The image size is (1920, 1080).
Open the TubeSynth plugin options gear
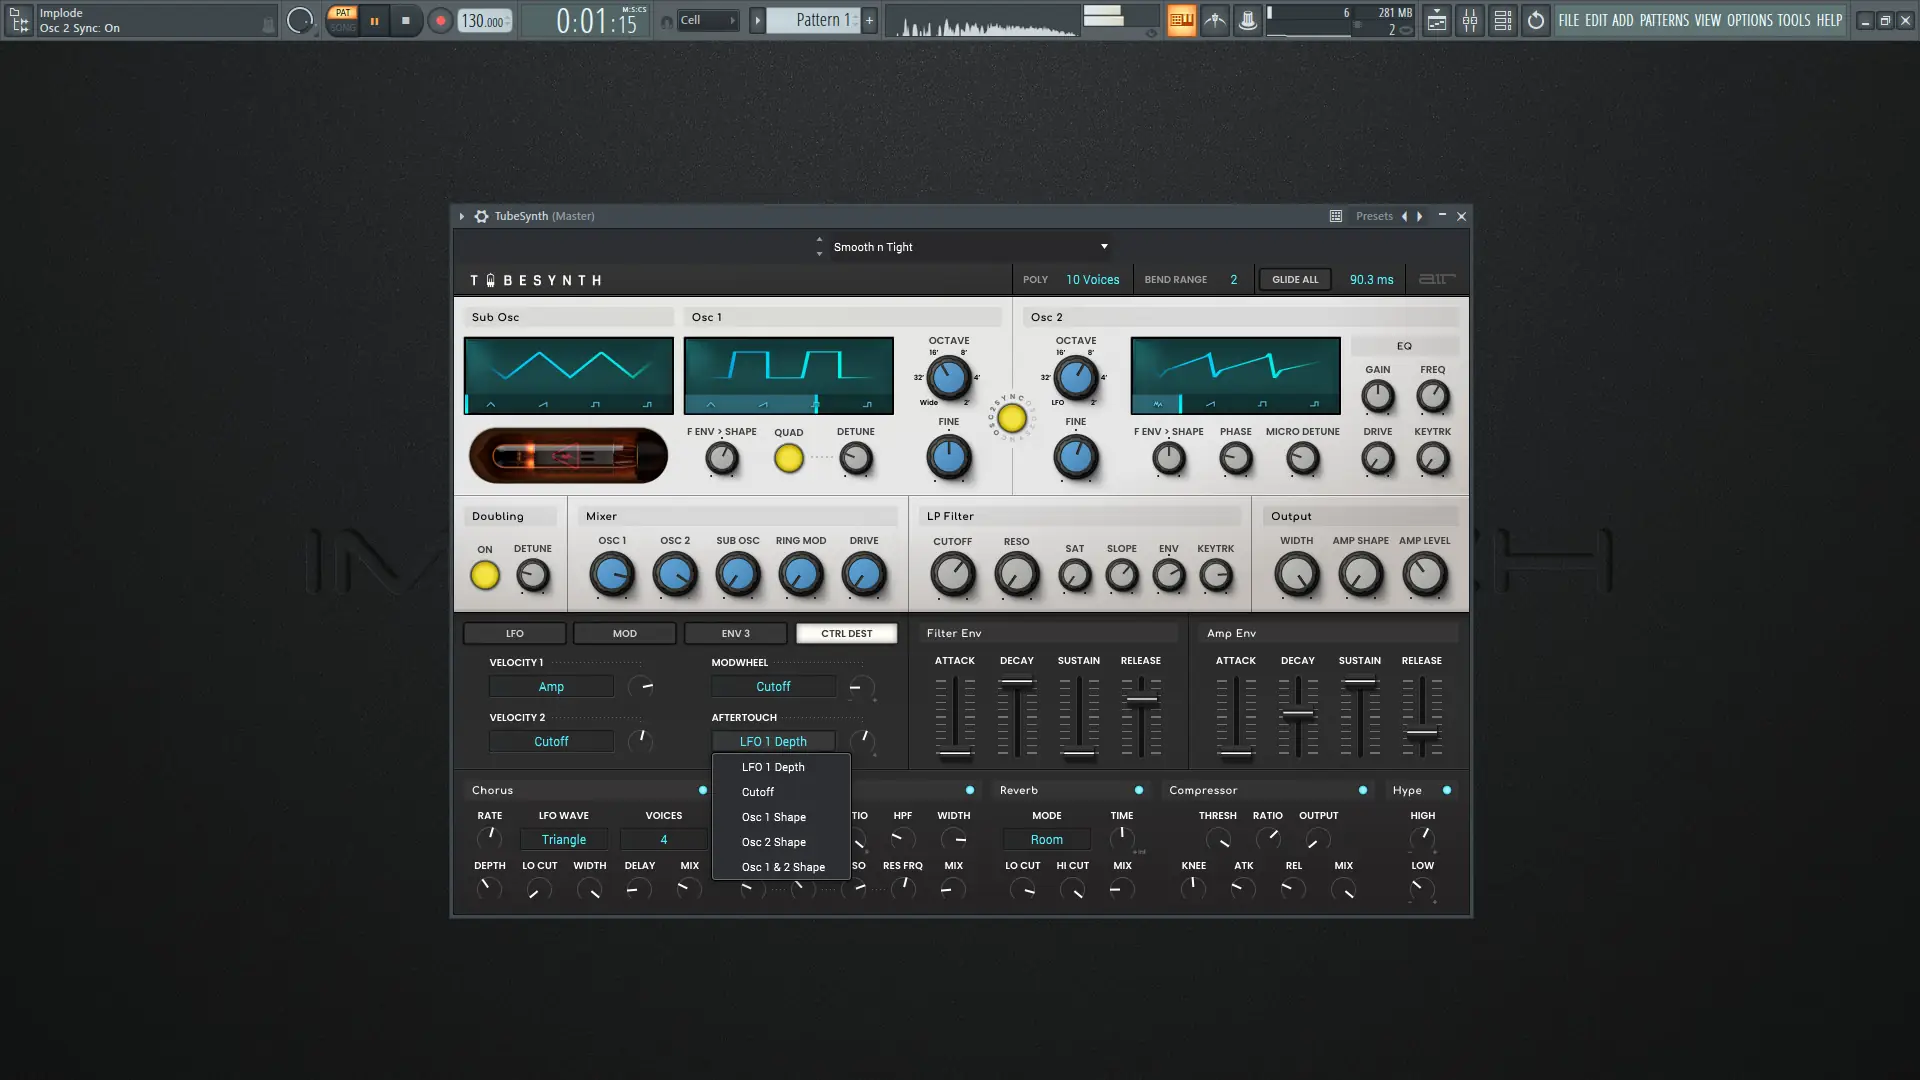click(x=481, y=216)
